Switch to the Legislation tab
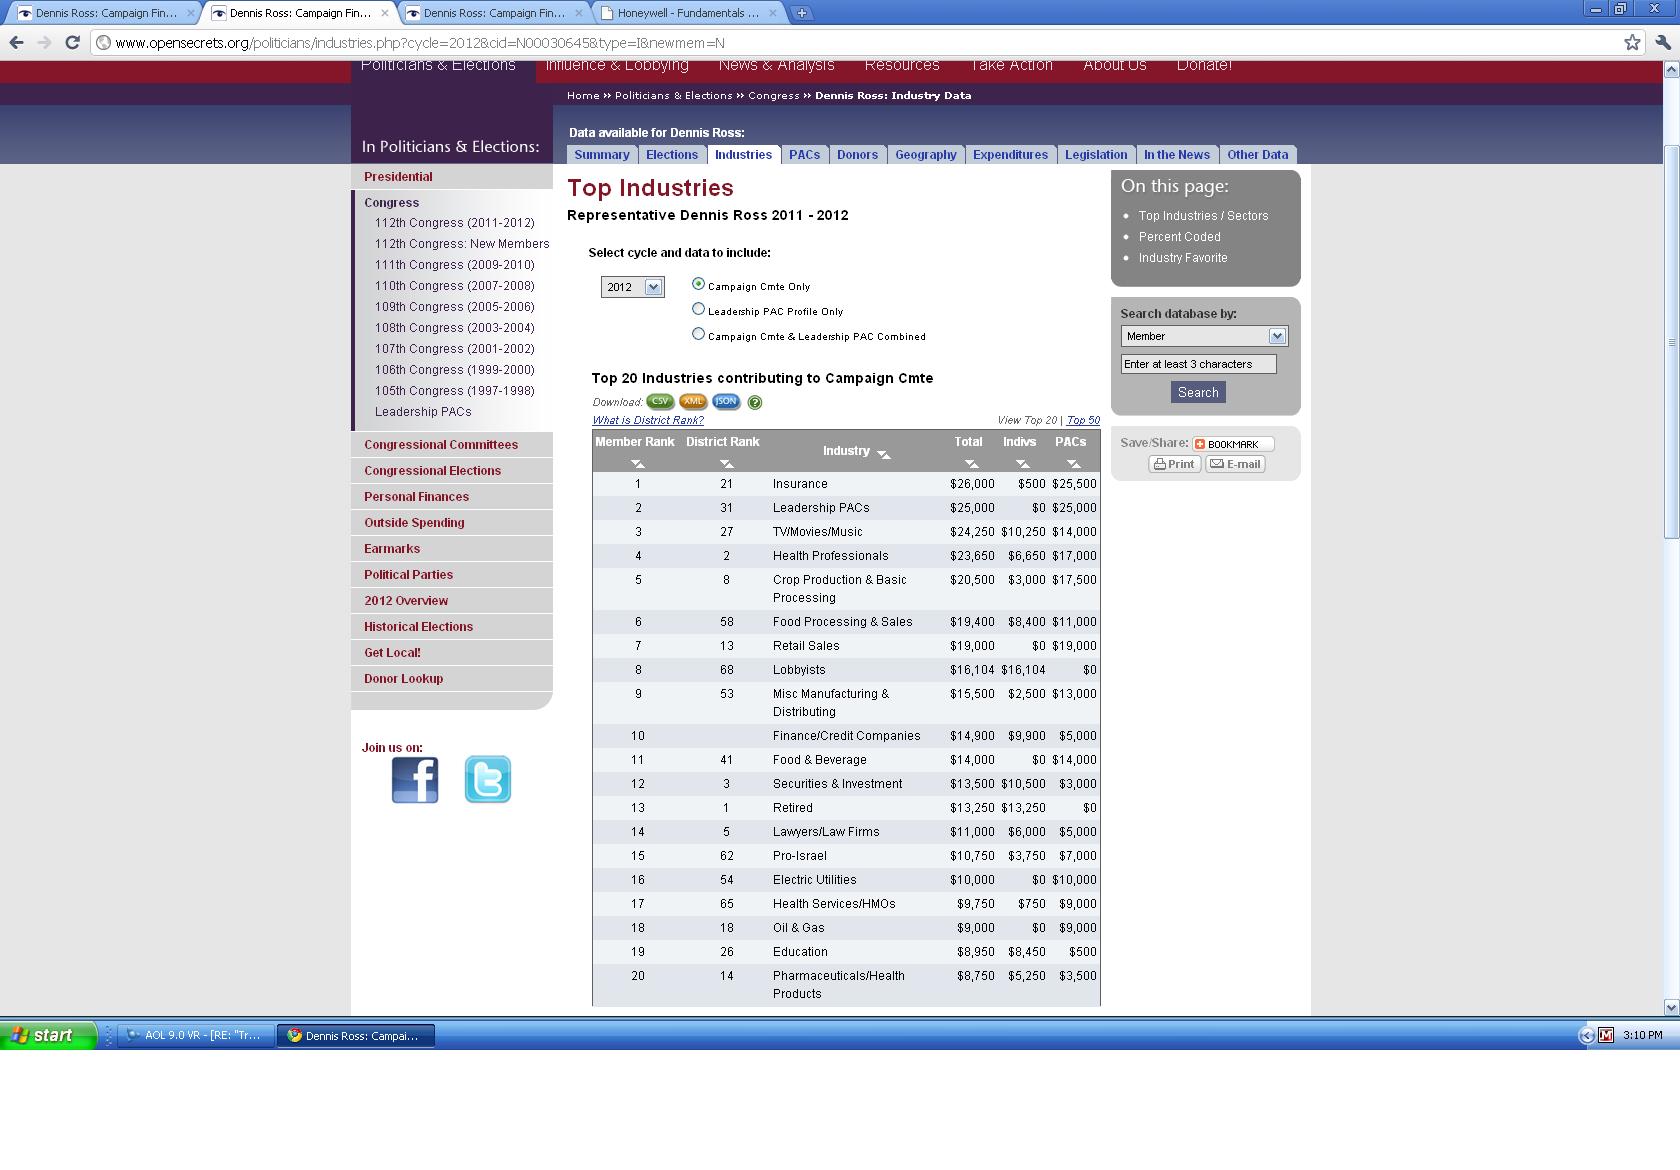This screenshot has width=1680, height=1170. (x=1095, y=155)
